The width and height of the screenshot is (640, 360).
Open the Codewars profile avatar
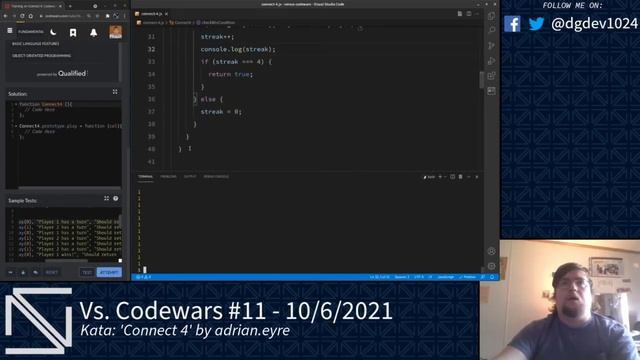[116, 32]
